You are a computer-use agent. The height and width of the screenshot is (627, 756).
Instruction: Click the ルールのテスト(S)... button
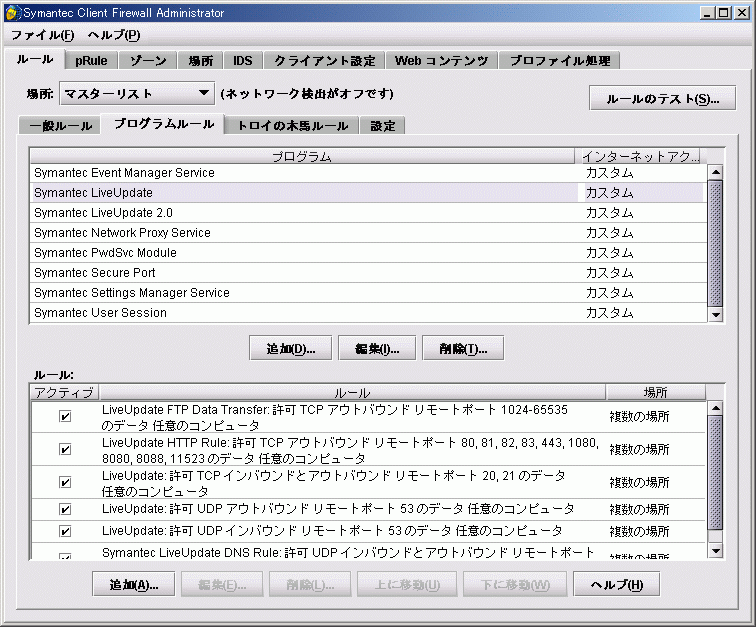662,98
